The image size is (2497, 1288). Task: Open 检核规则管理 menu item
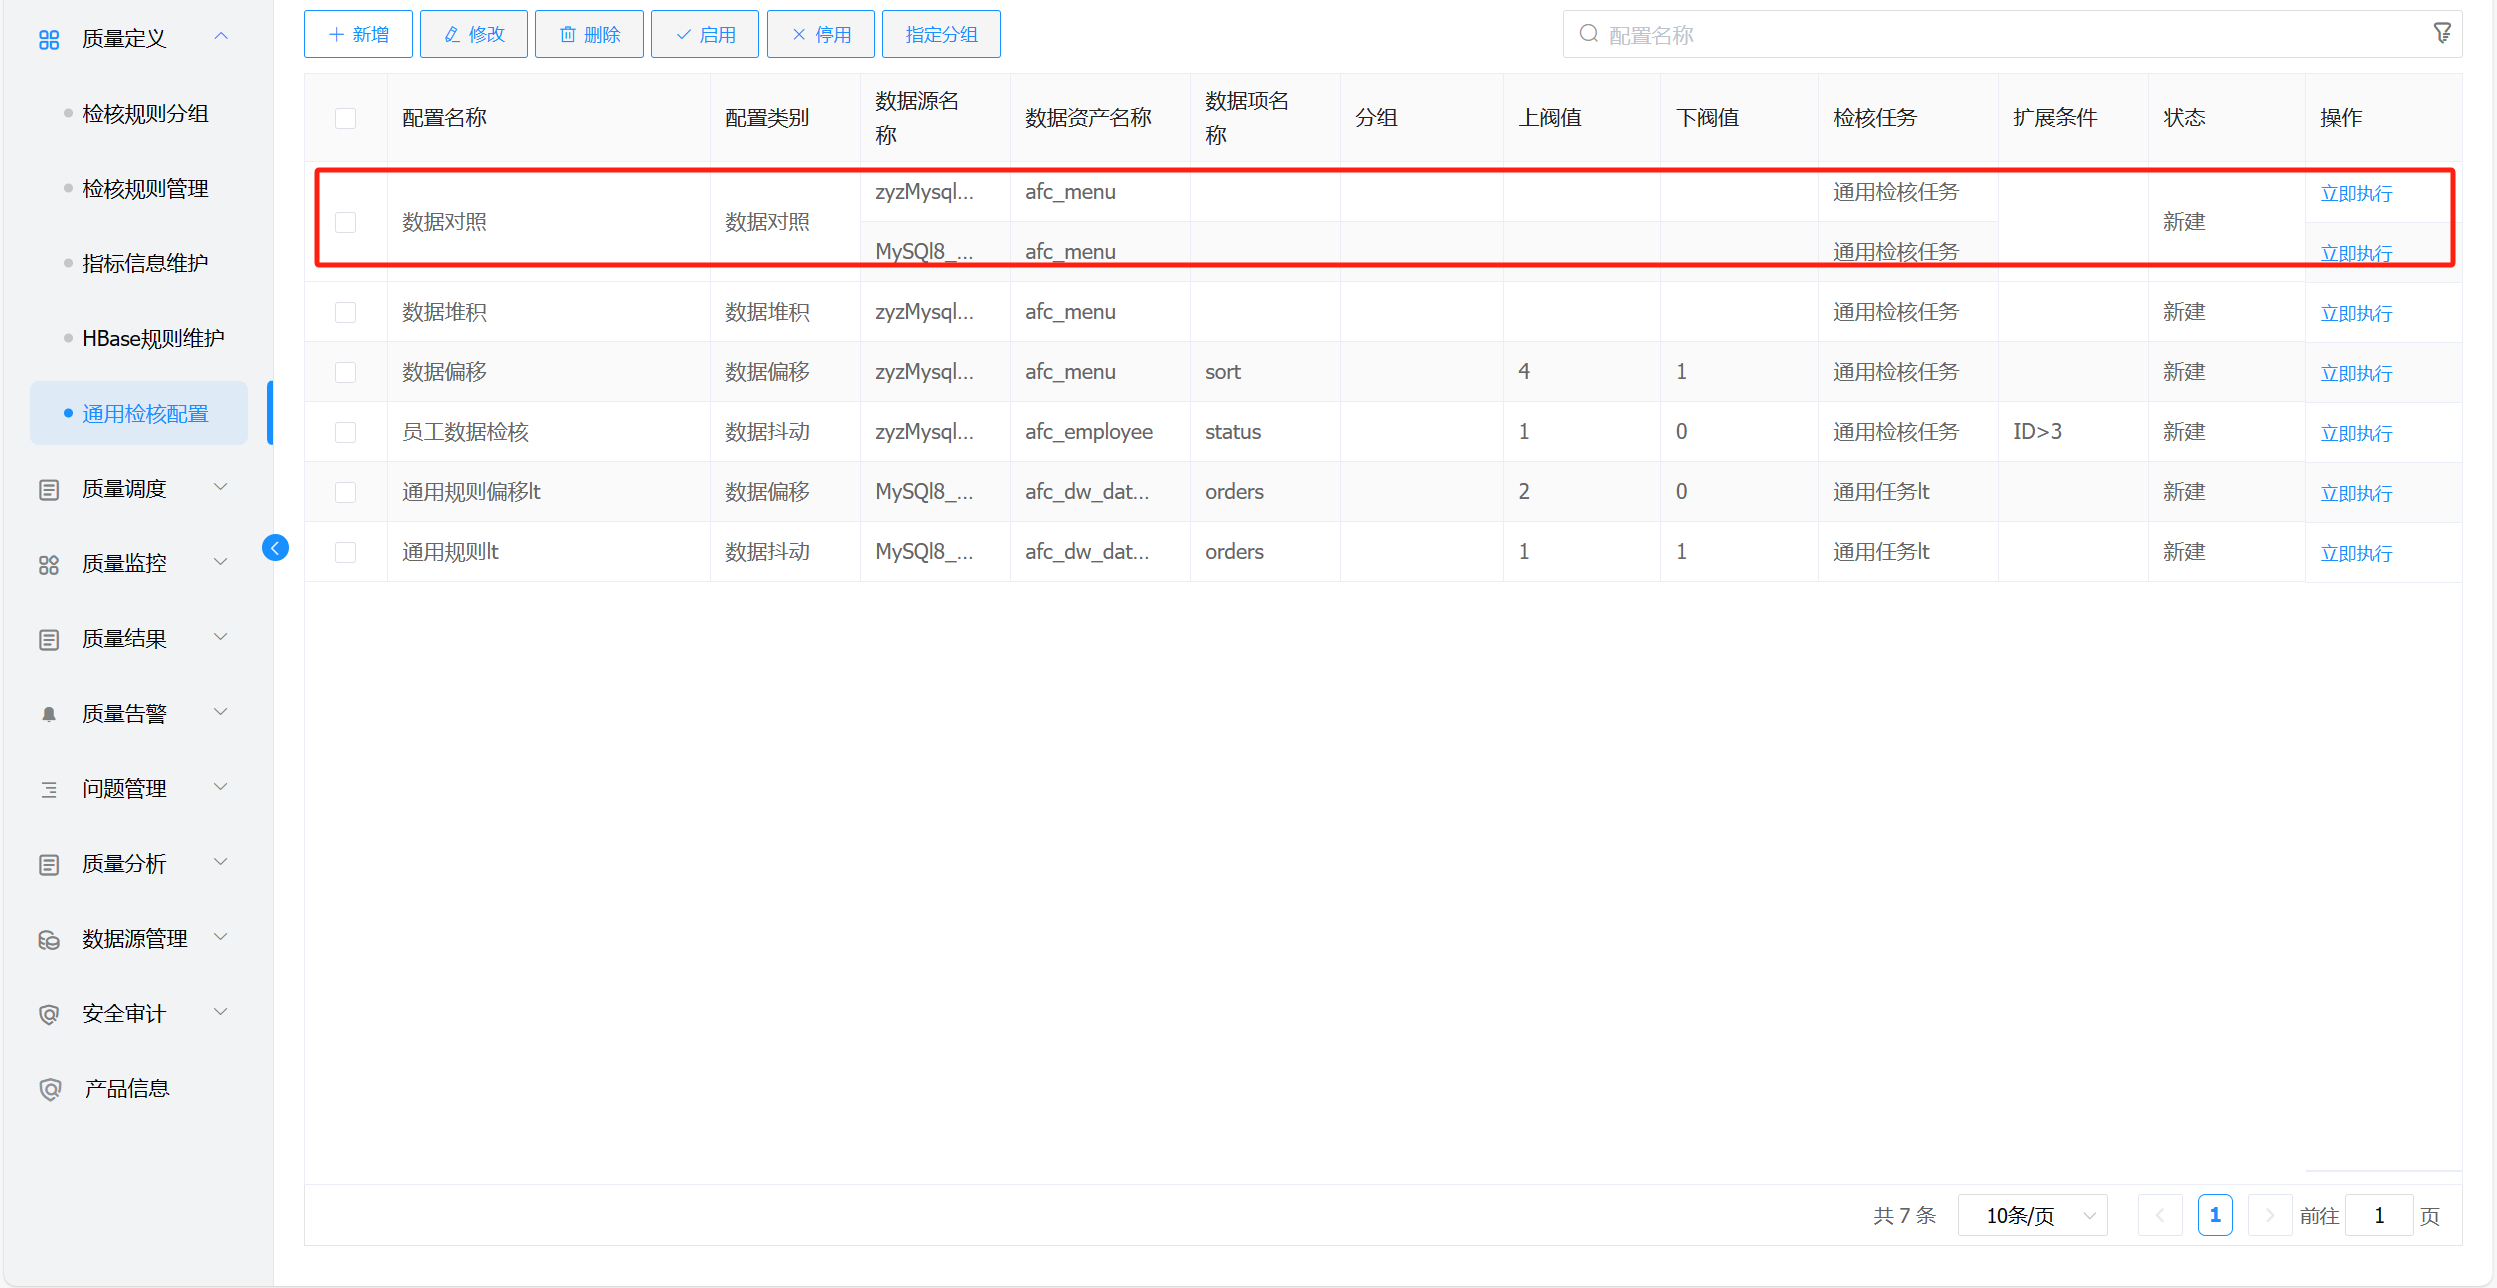click(x=145, y=189)
